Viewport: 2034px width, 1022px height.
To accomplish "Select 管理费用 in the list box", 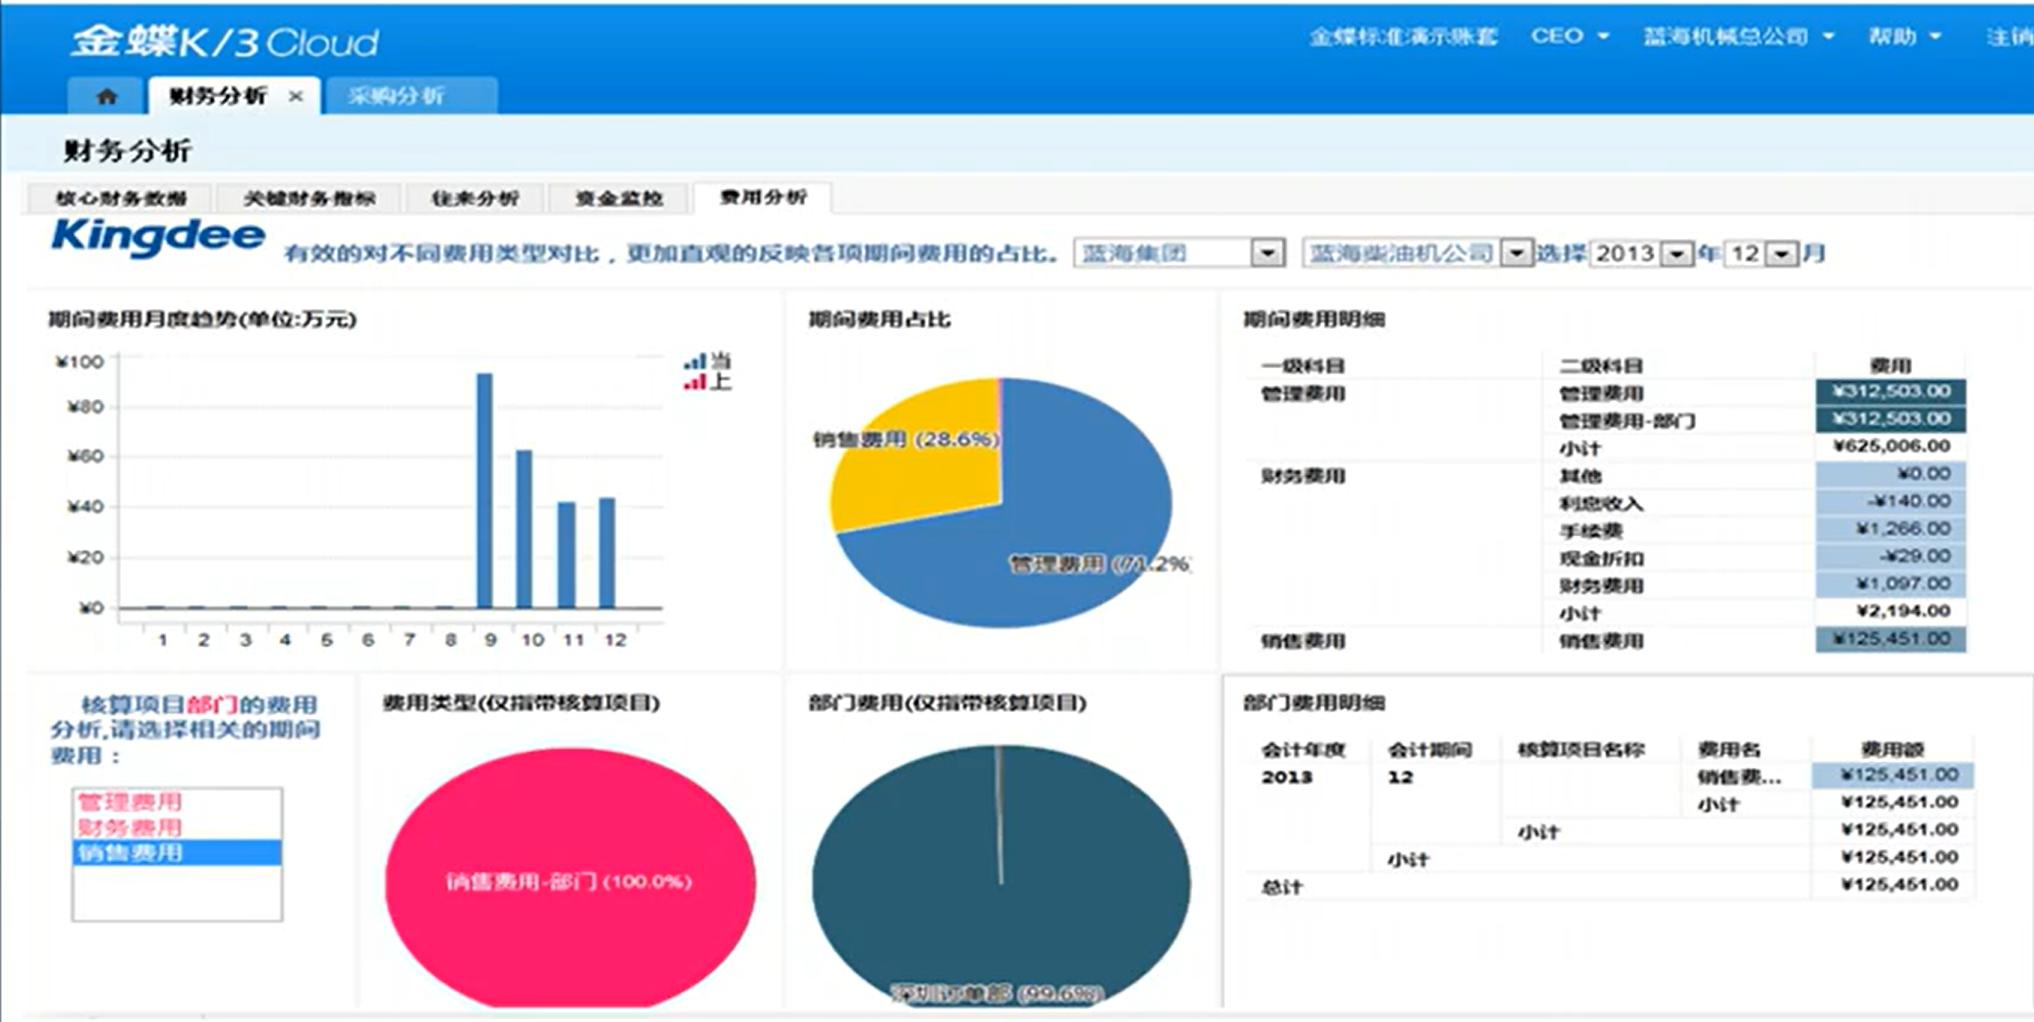I will click(x=177, y=801).
